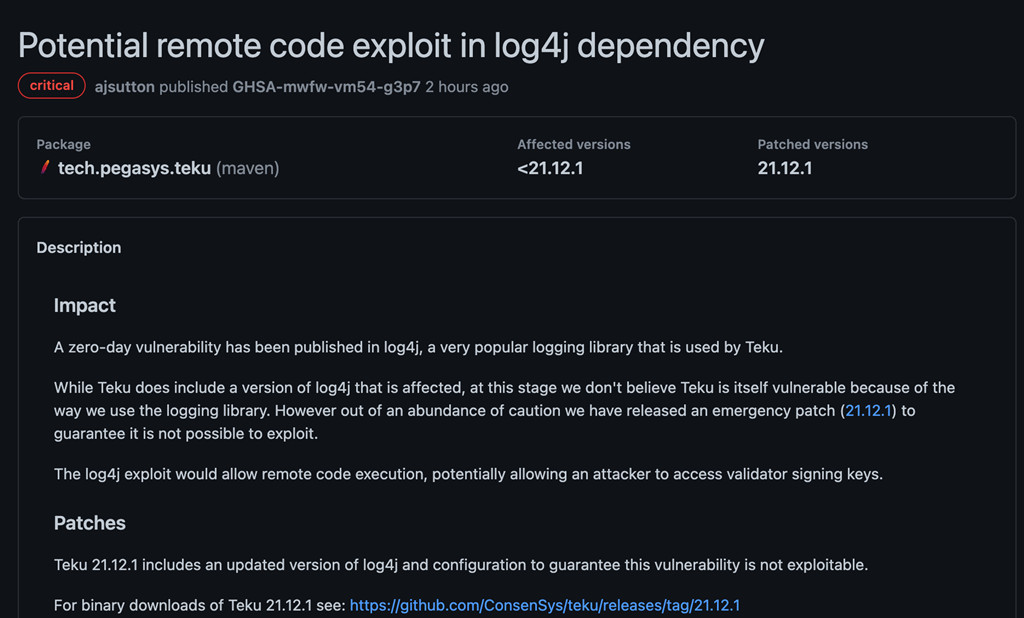Screen dimensions: 1024x618
Task: Click the Impact heading
Action: pyautogui.click(x=85, y=305)
